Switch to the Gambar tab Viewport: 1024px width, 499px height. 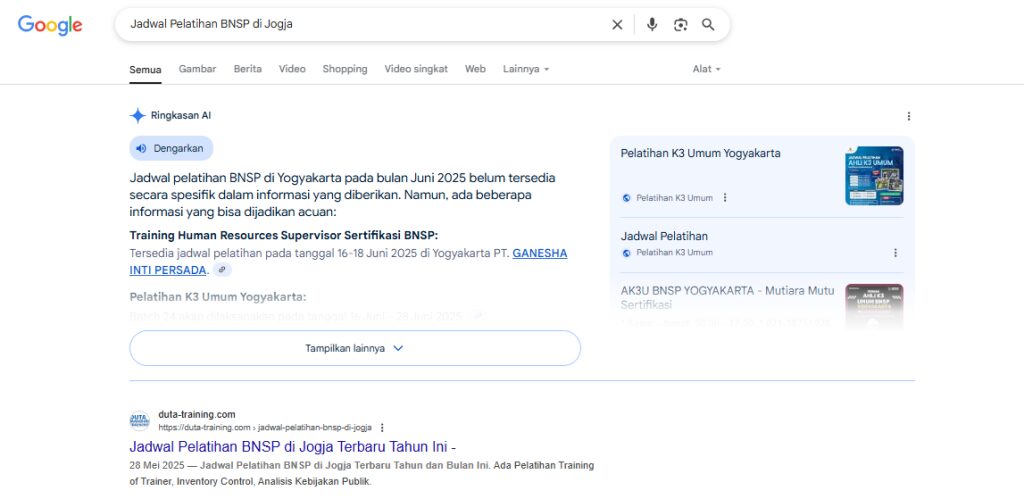197,69
